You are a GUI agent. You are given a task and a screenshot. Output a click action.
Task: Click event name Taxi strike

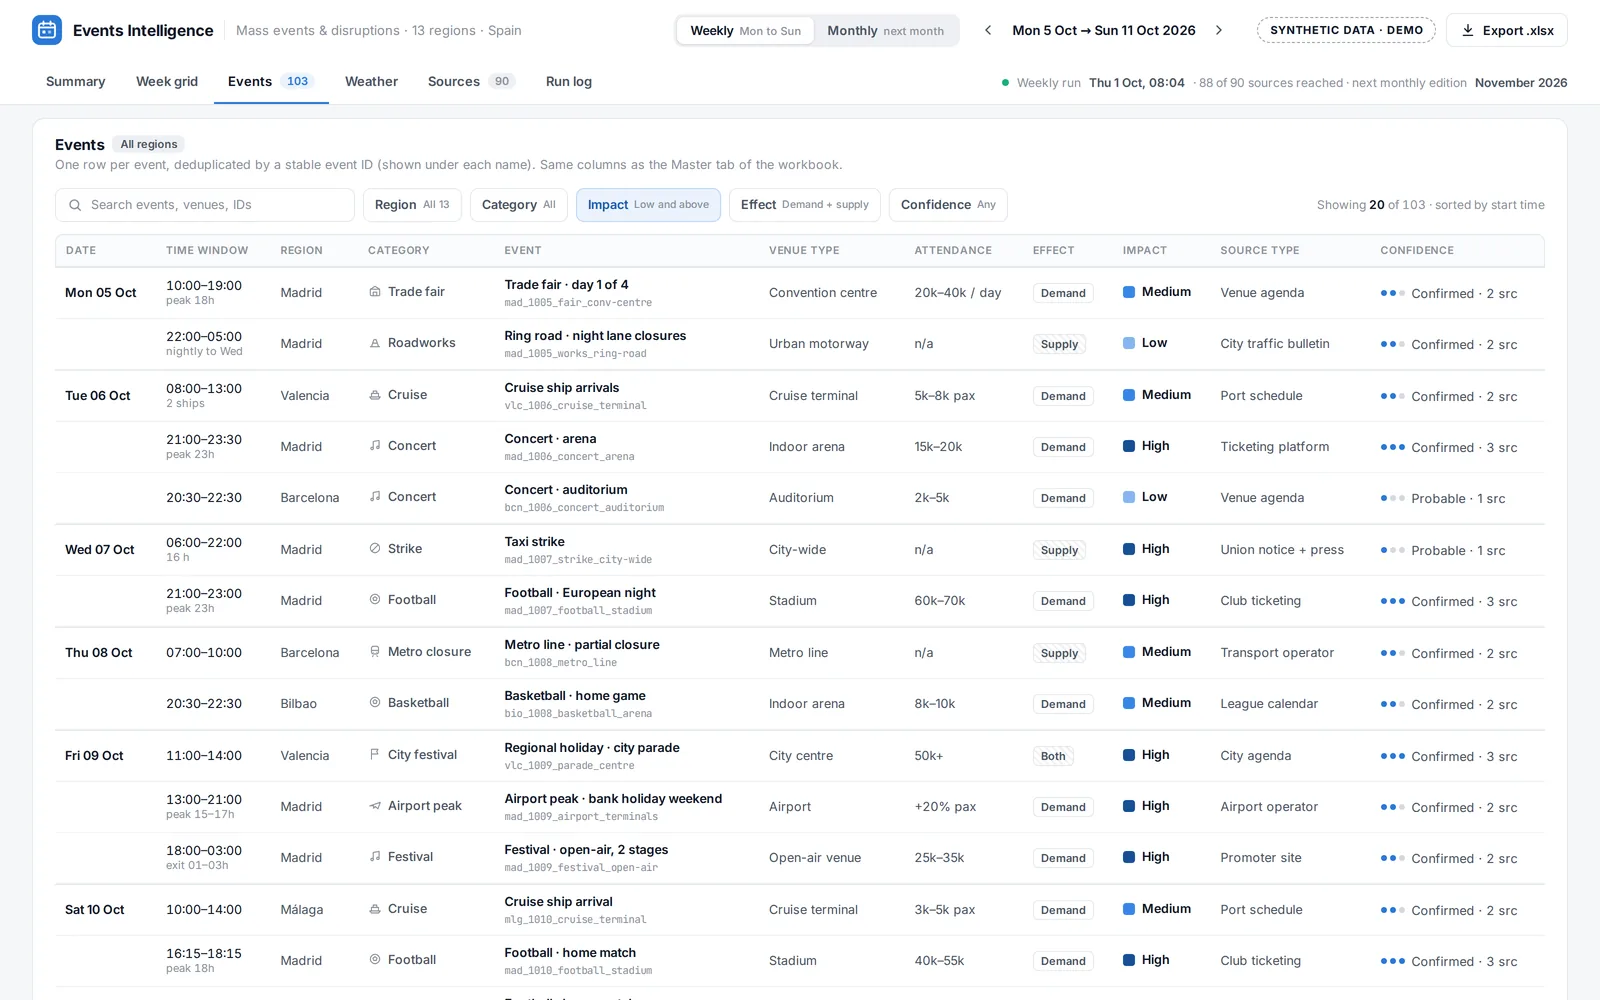534,541
